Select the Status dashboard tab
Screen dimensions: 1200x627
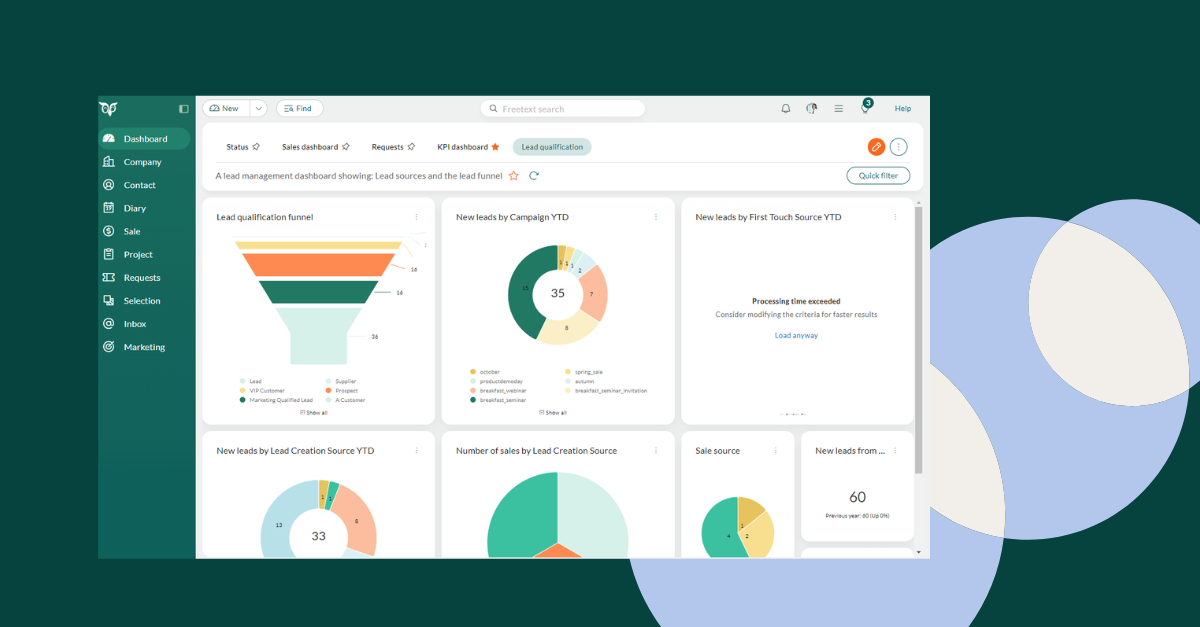click(x=237, y=147)
